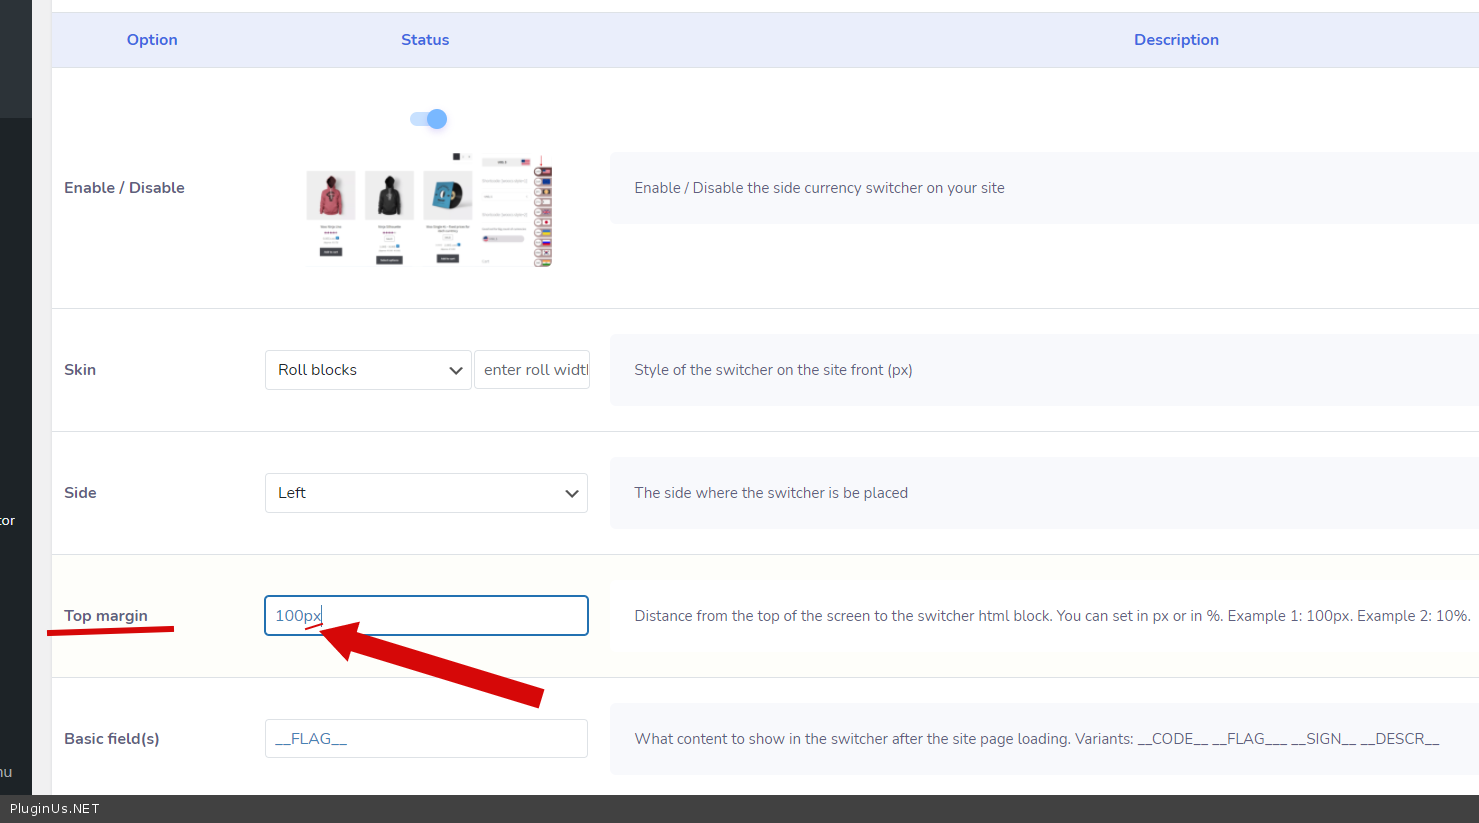Click the enter roll width field
This screenshot has width=1479, height=823.
coord(532,370)
